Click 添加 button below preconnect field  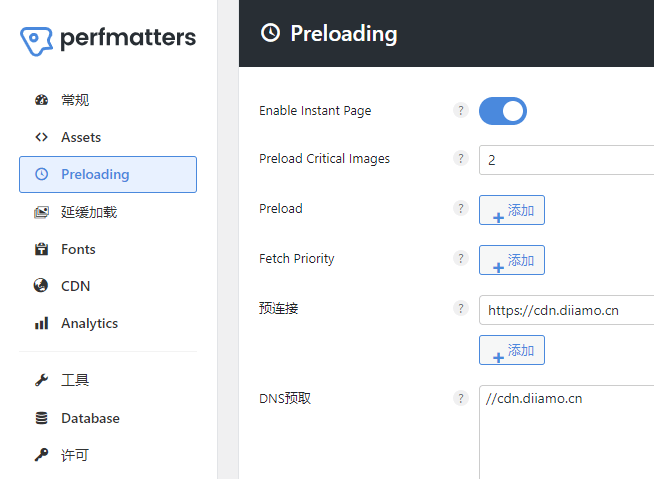(512, 350)
